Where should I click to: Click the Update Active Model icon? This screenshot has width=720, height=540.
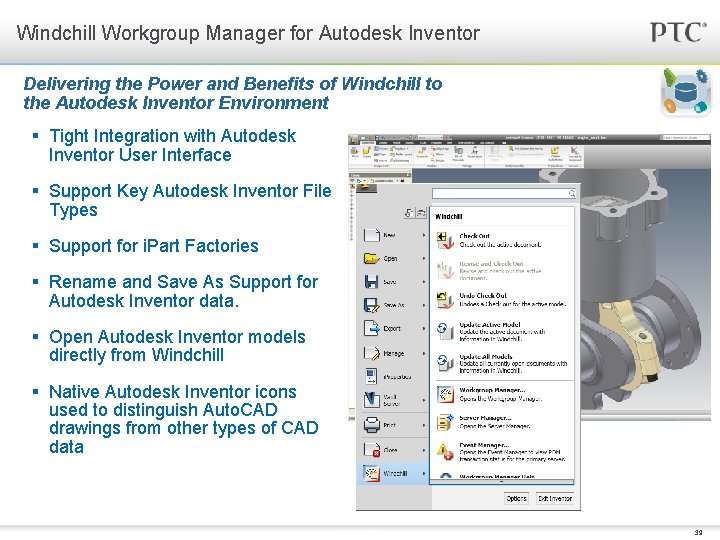[x=444, y=331]
